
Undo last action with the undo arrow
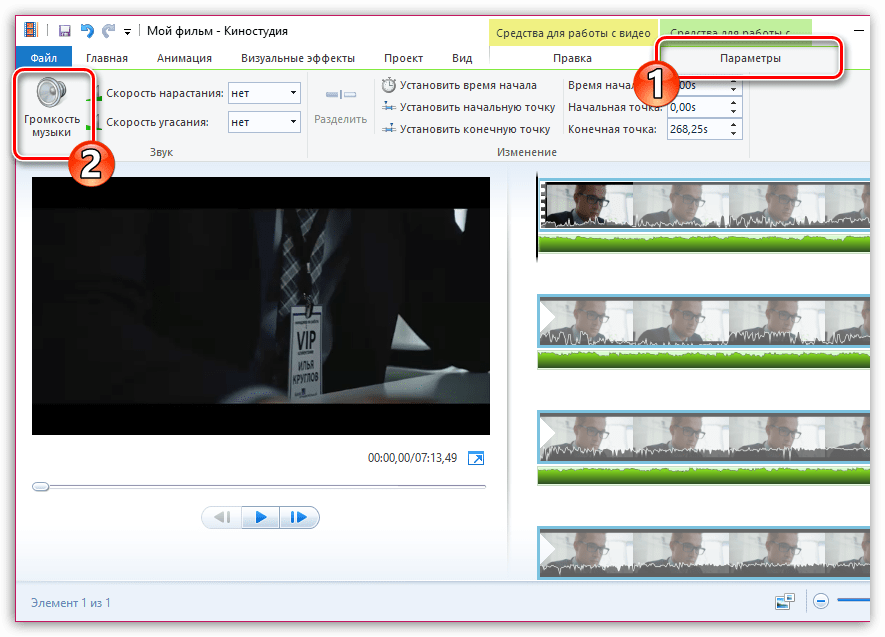click(87, 30)
